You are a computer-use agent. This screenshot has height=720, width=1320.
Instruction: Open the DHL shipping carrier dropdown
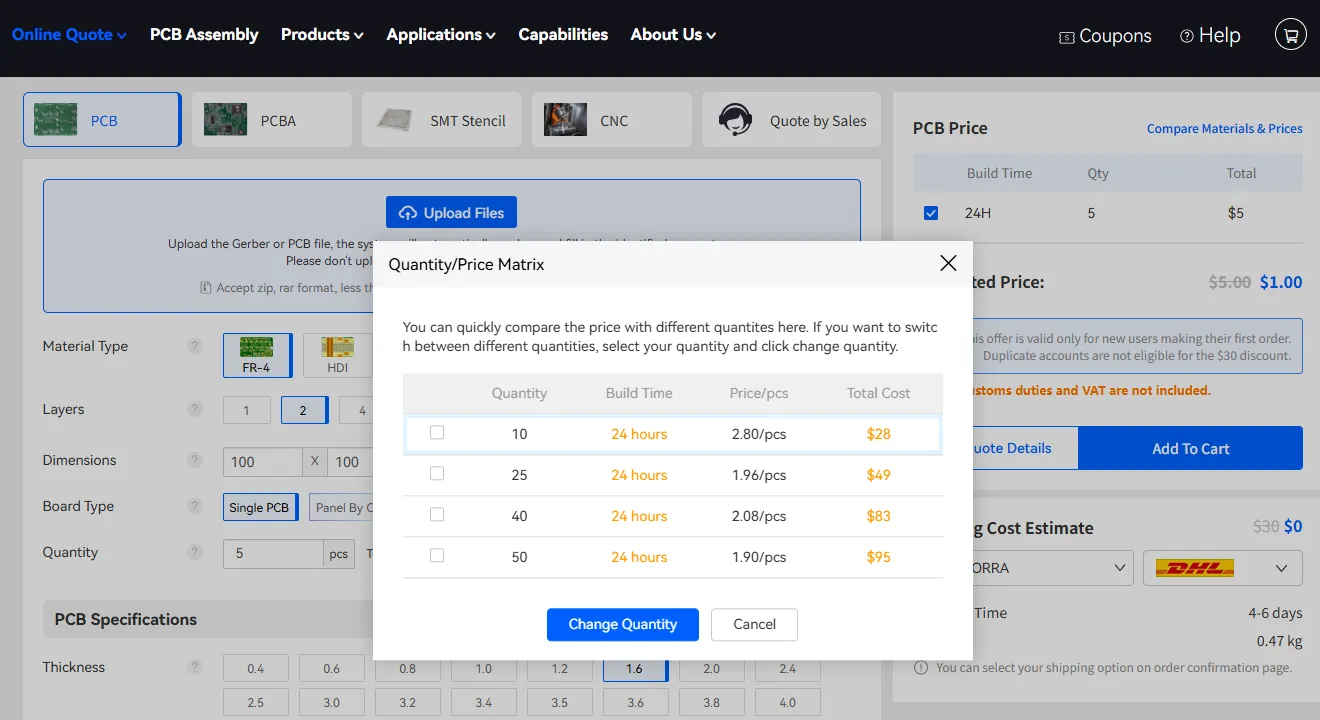[1223, 568]
